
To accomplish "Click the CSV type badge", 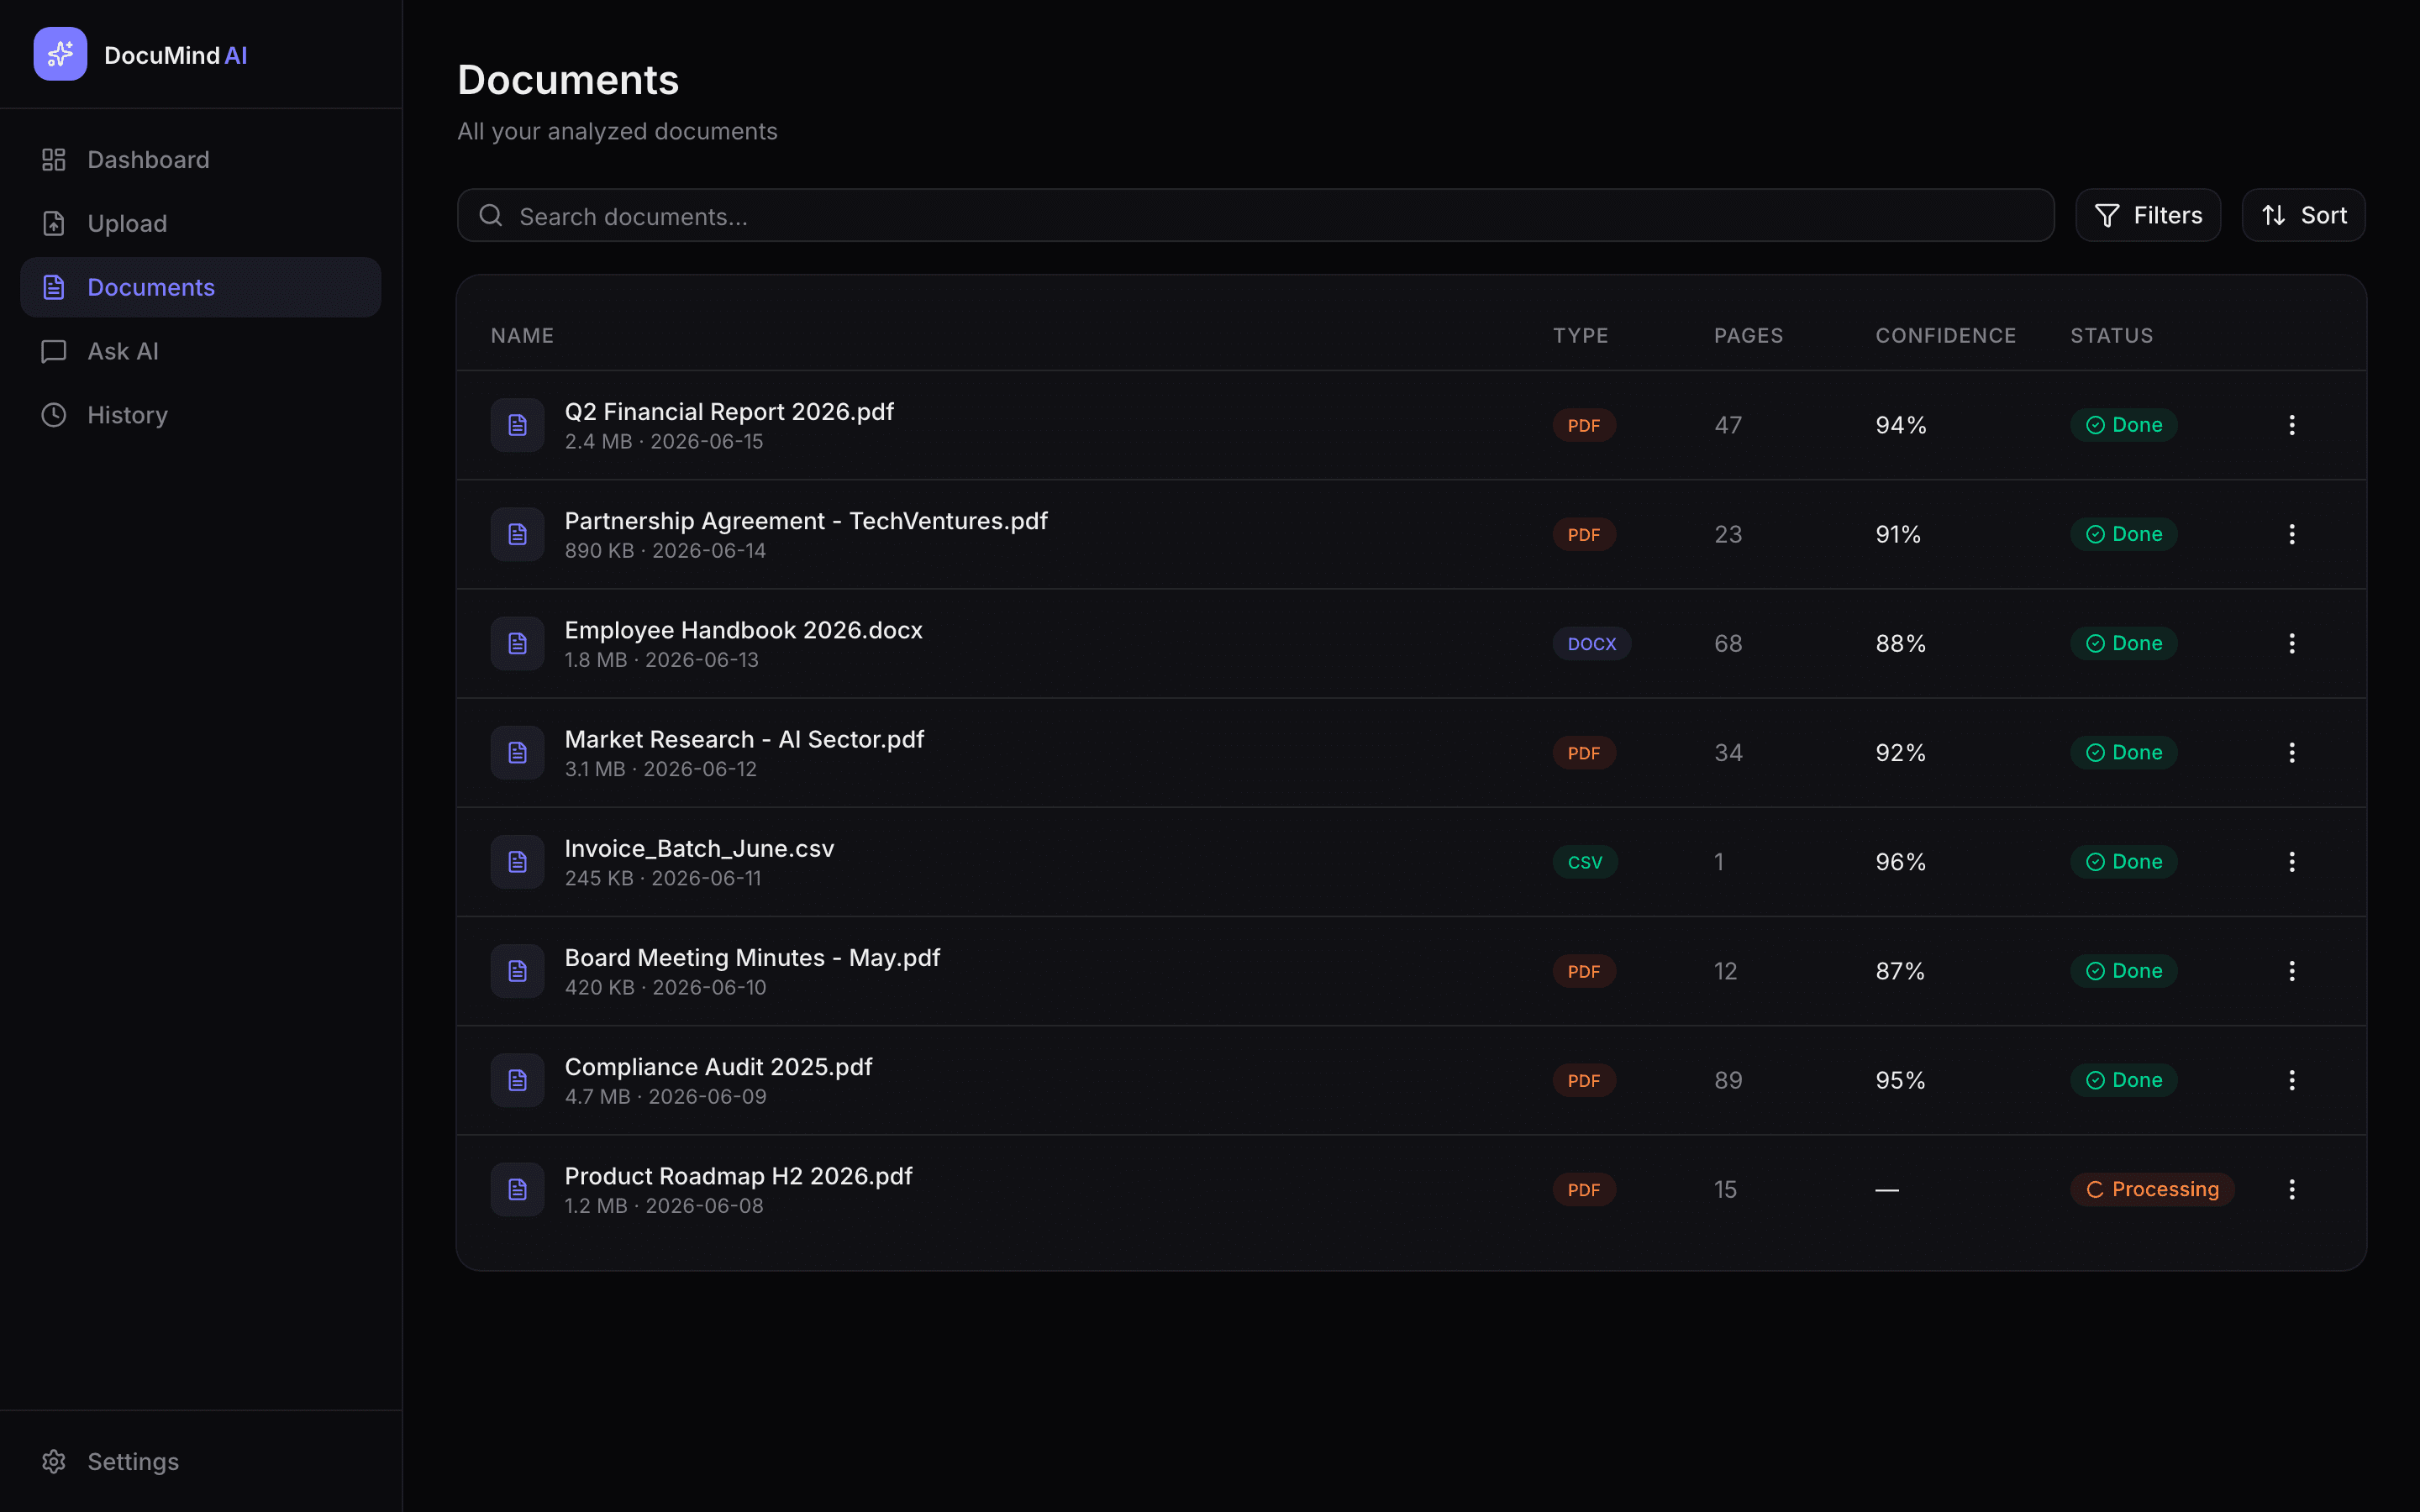I will click(1585, 861).
